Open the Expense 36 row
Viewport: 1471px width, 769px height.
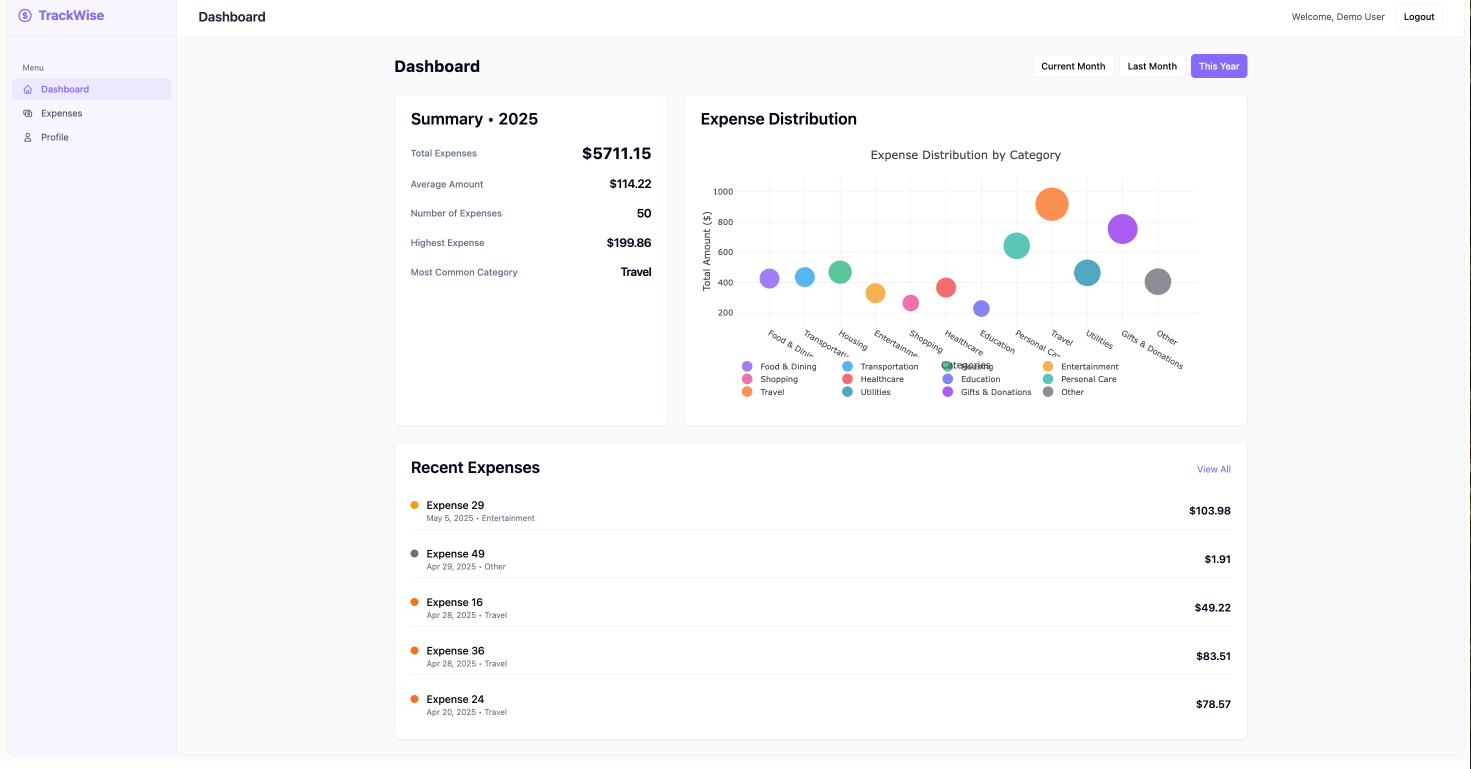tap(820, 656)
